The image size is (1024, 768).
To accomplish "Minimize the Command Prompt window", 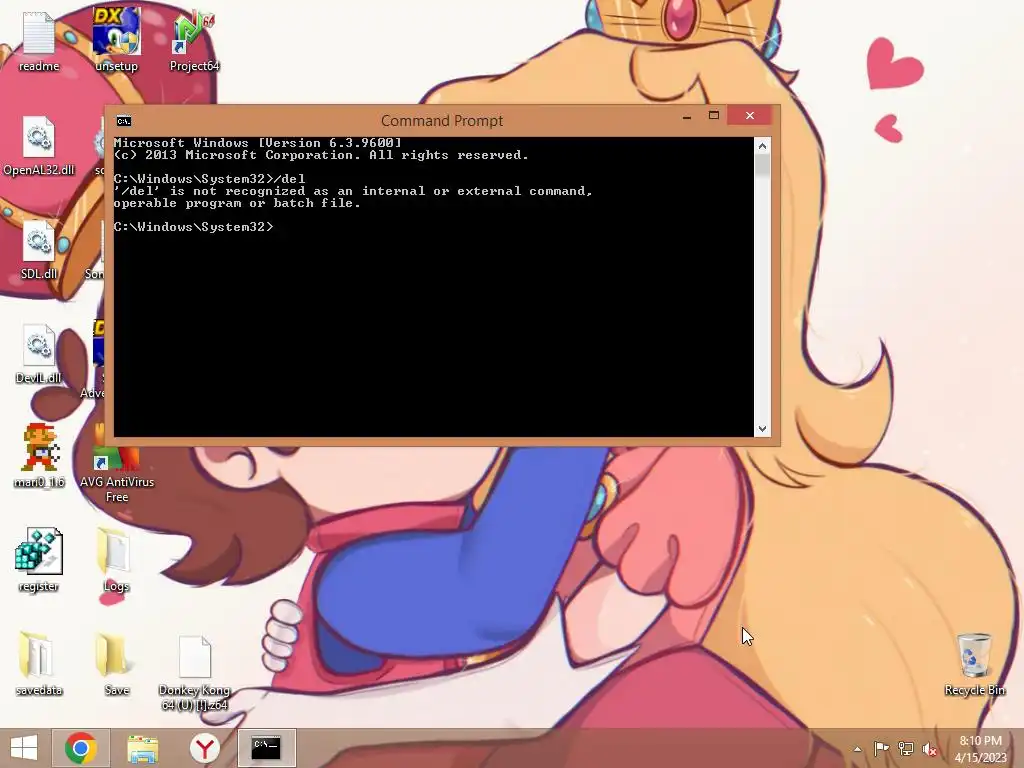I will pos(686,116).
